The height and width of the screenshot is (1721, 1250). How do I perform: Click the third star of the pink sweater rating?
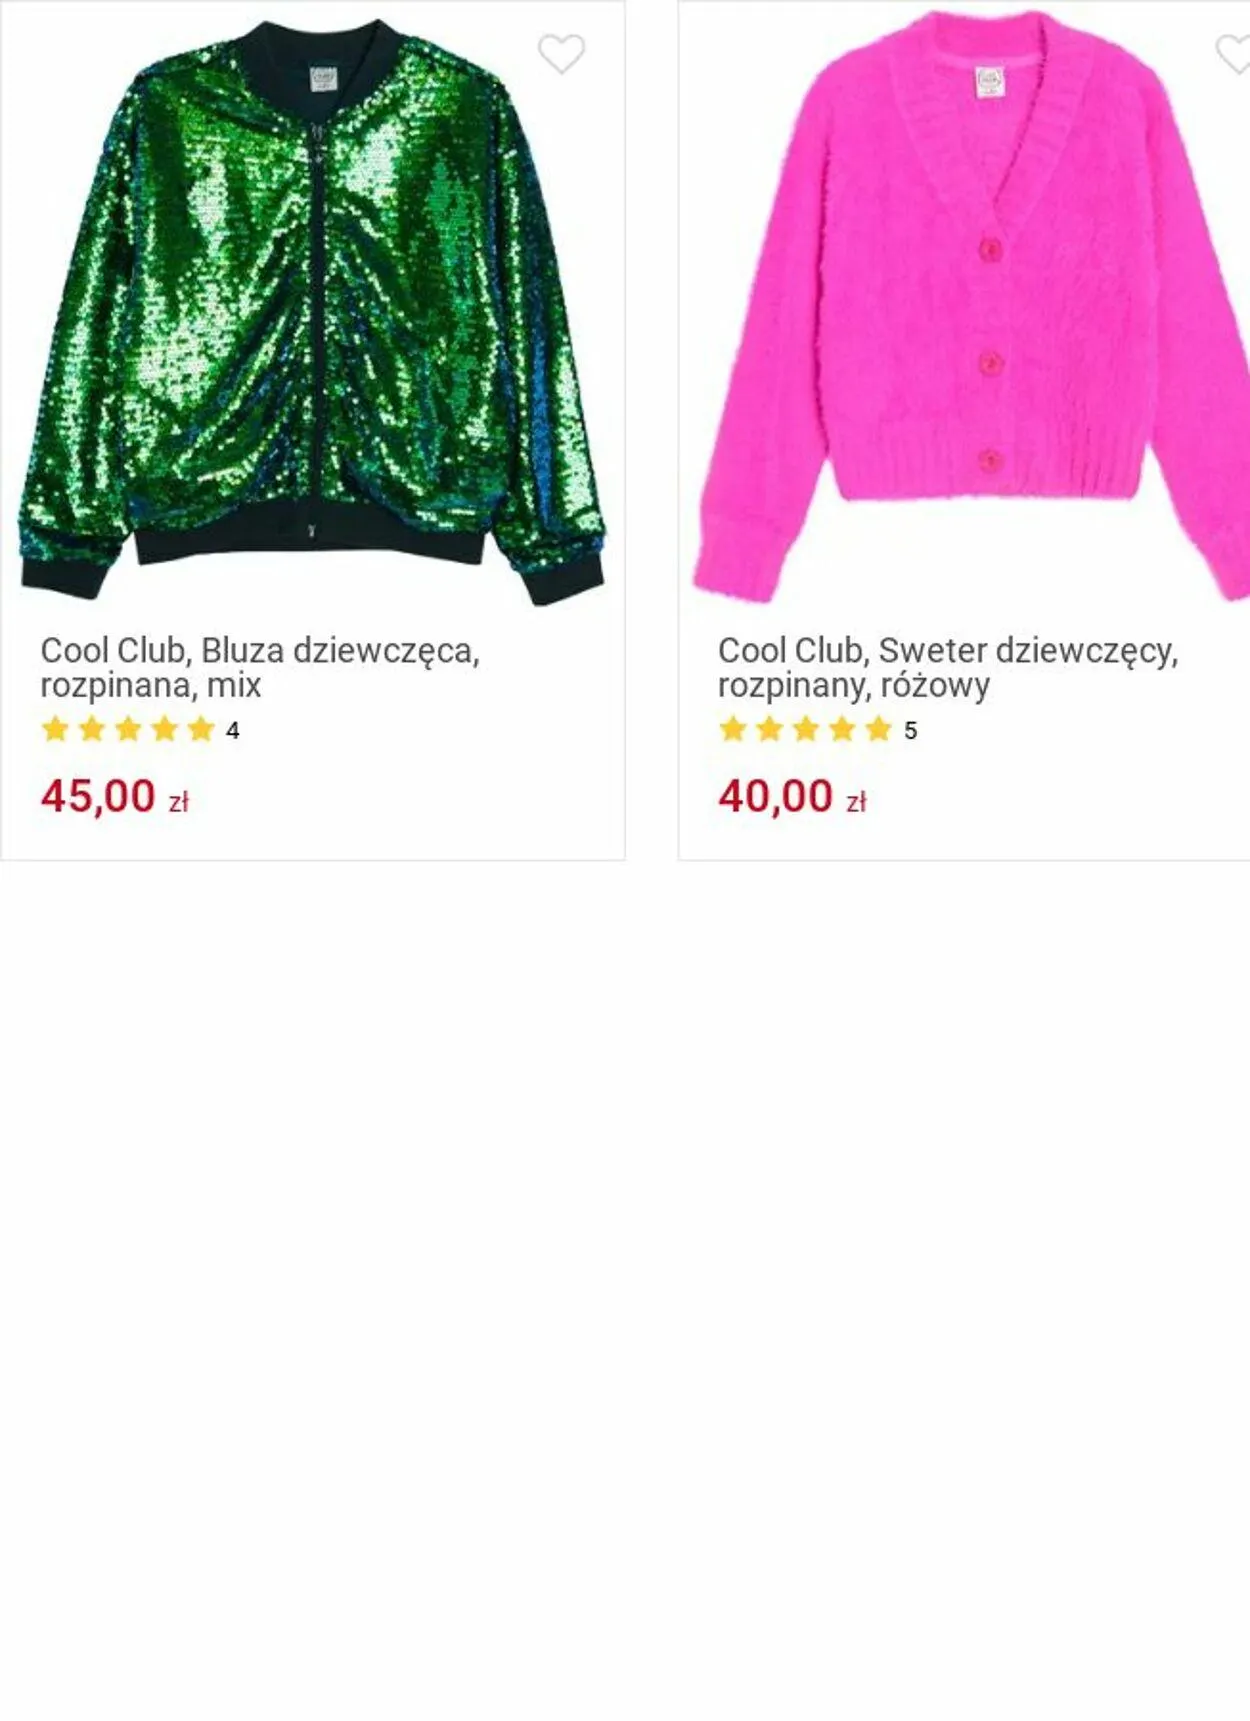806,729
